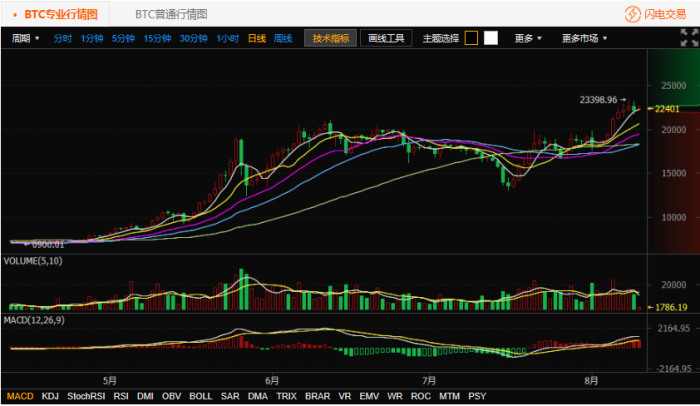Select the PSY indicator
Screen dimensions: 700x406
pos(477,396)
